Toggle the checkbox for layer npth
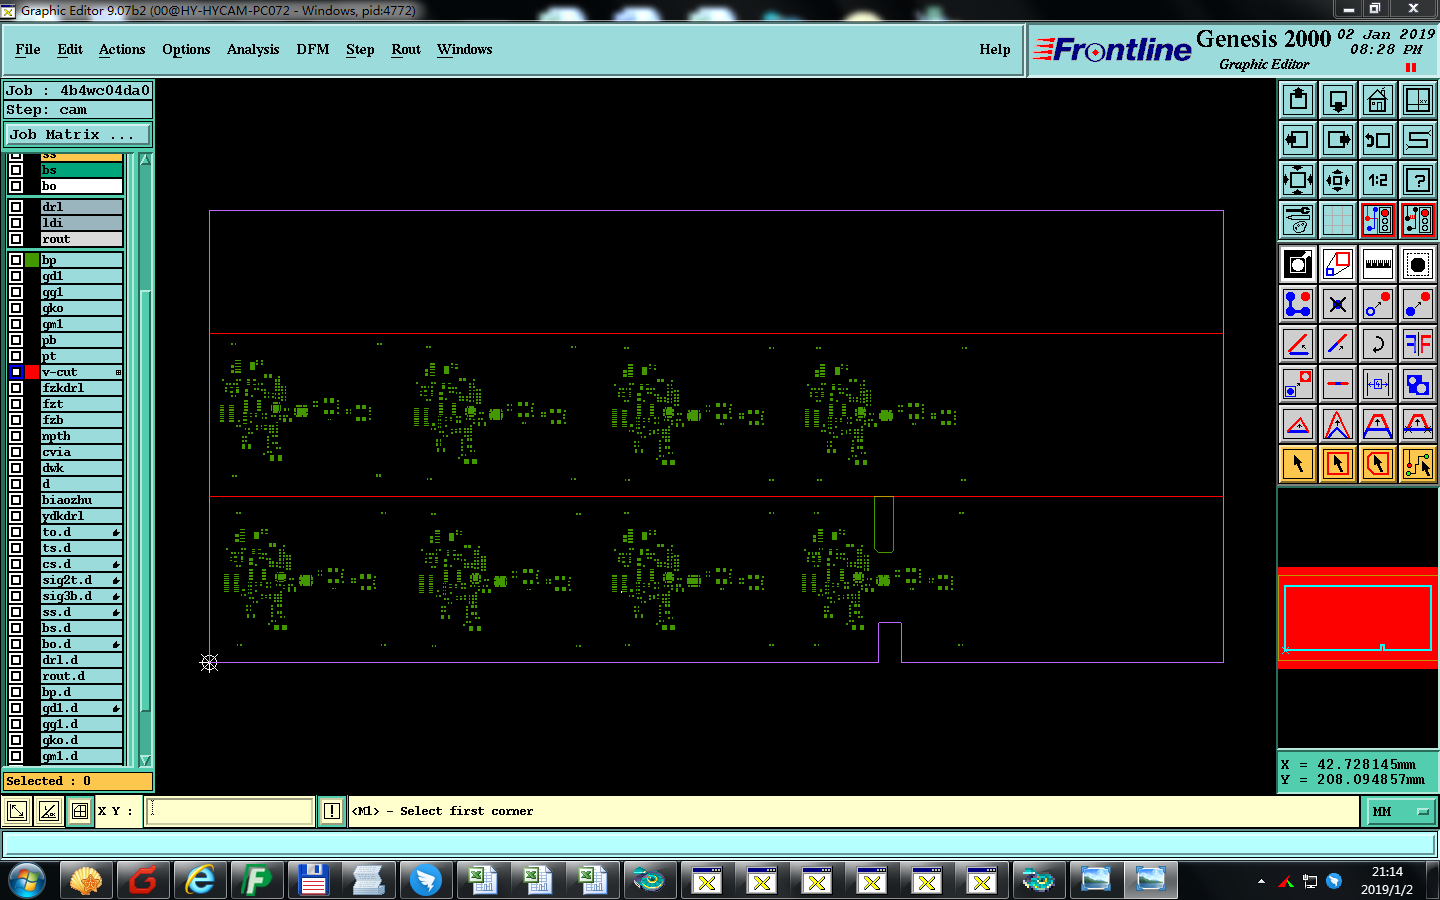This screenshot has height=900, width=1440. tap(16, 436)
